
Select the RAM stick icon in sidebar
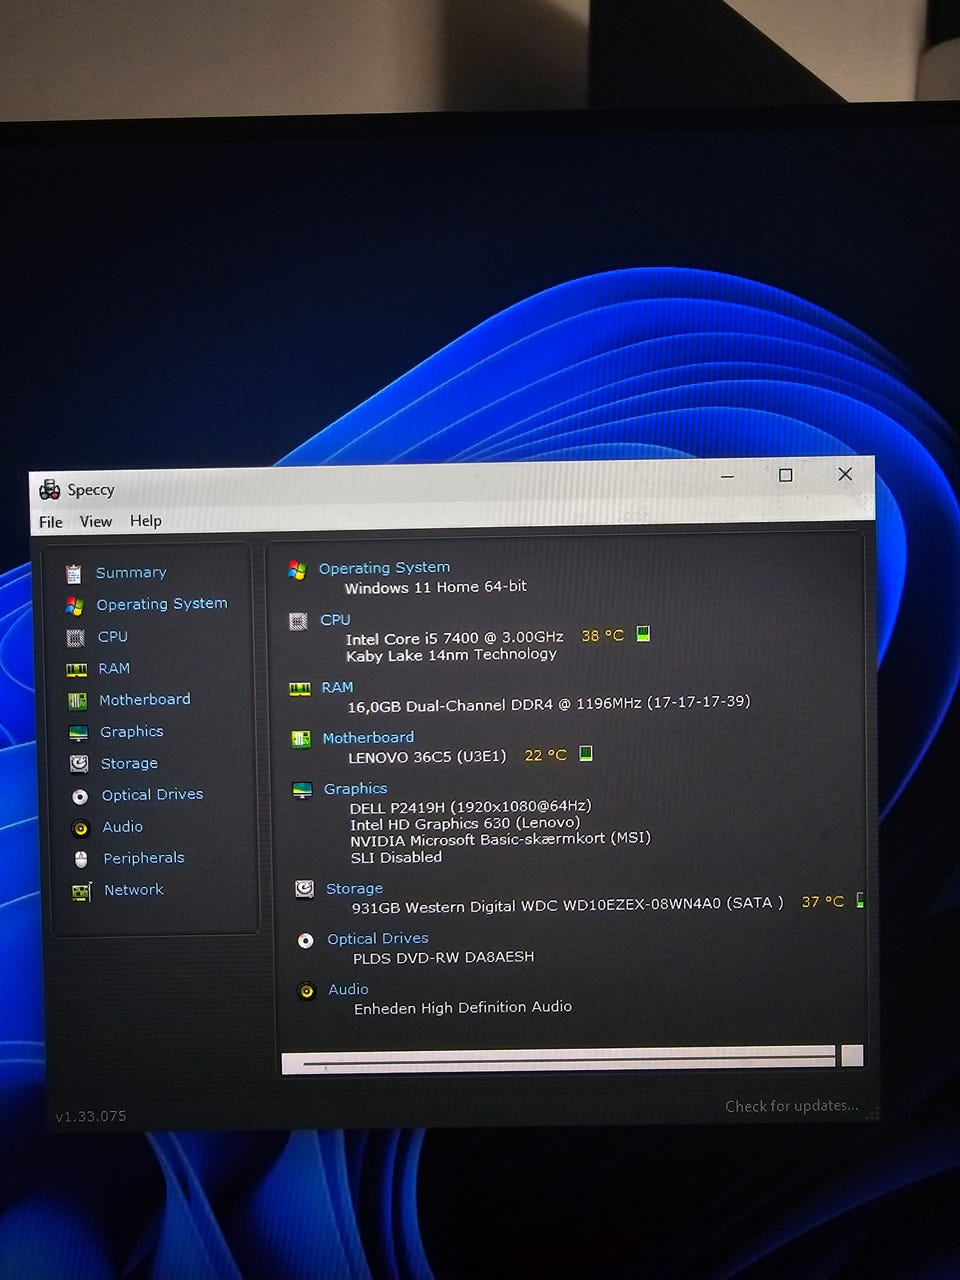tap(76, 670)
